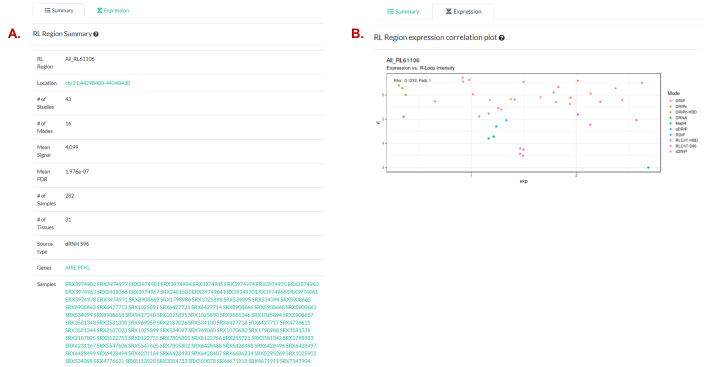The image size is (714, 367).
Task: Open sample link SRX2918366
Action: tap(112, 292)
